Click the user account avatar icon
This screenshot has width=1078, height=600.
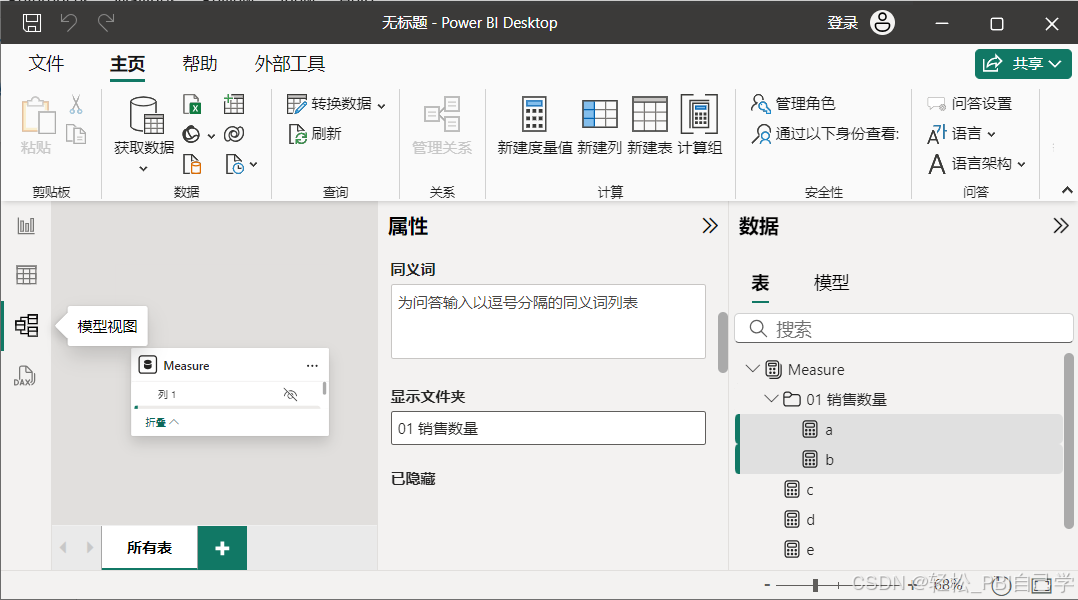pyautogui.click(x=882, y=23)
